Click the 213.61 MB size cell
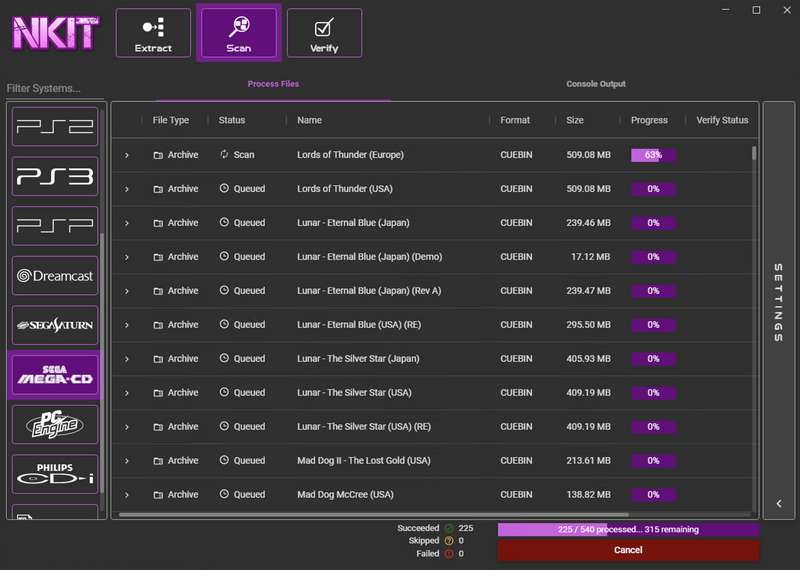800x570 pixels. (x=588, y=460)
